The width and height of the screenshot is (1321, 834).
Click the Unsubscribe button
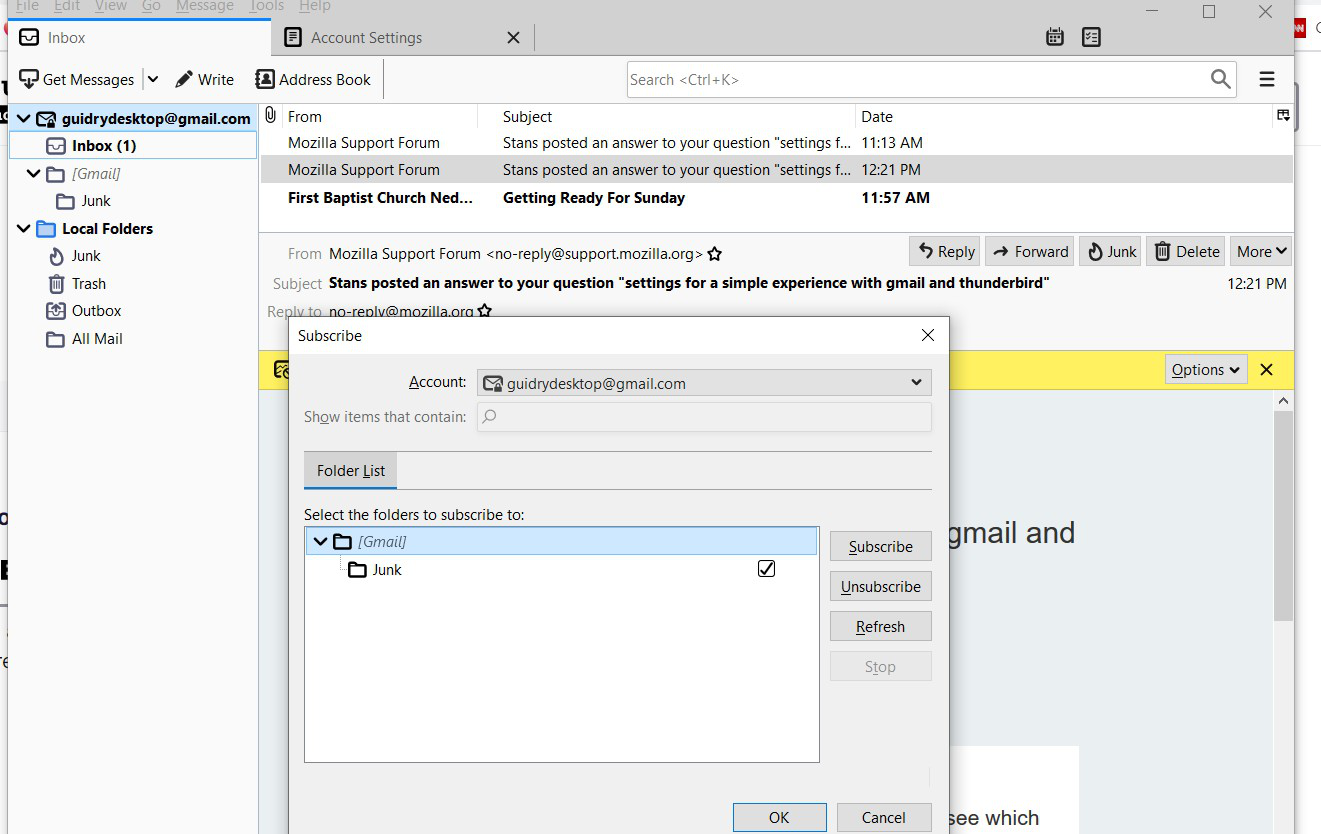tap(880, 586)
